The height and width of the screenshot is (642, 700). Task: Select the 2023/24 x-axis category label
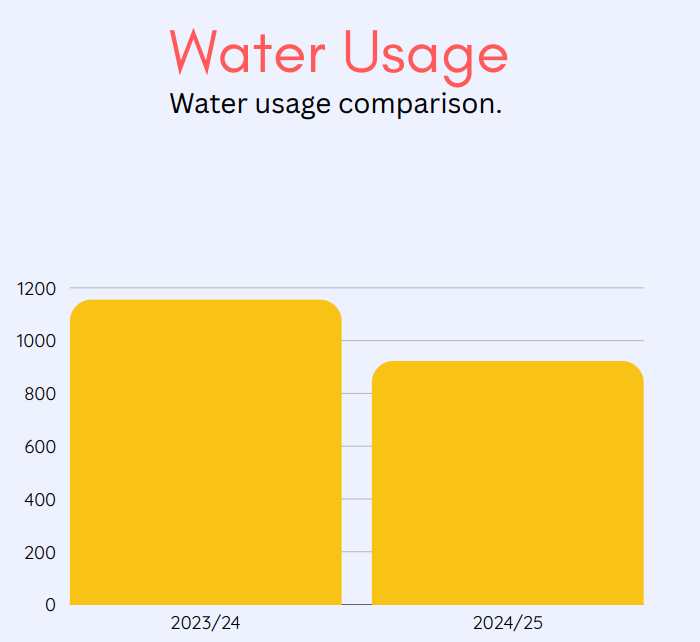[205, 623]
